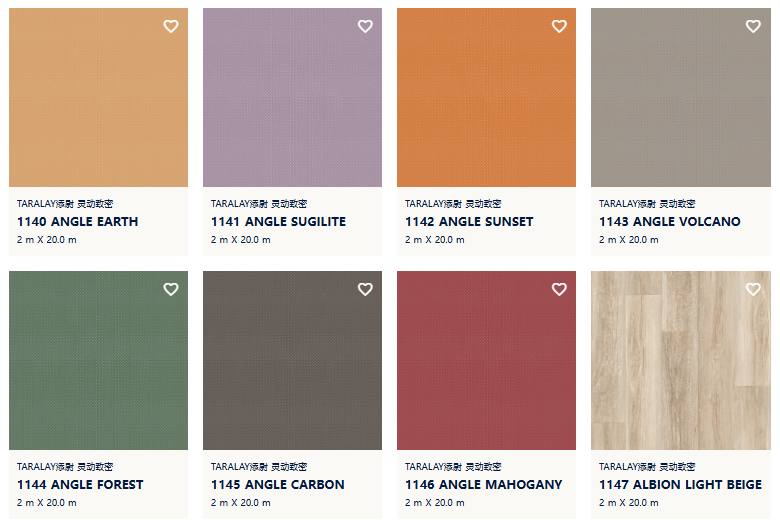This screenshot has width=780, height=528.
Task: Favorite the 1141 Angle Sugilite heart icon
Action: point(365,26)
